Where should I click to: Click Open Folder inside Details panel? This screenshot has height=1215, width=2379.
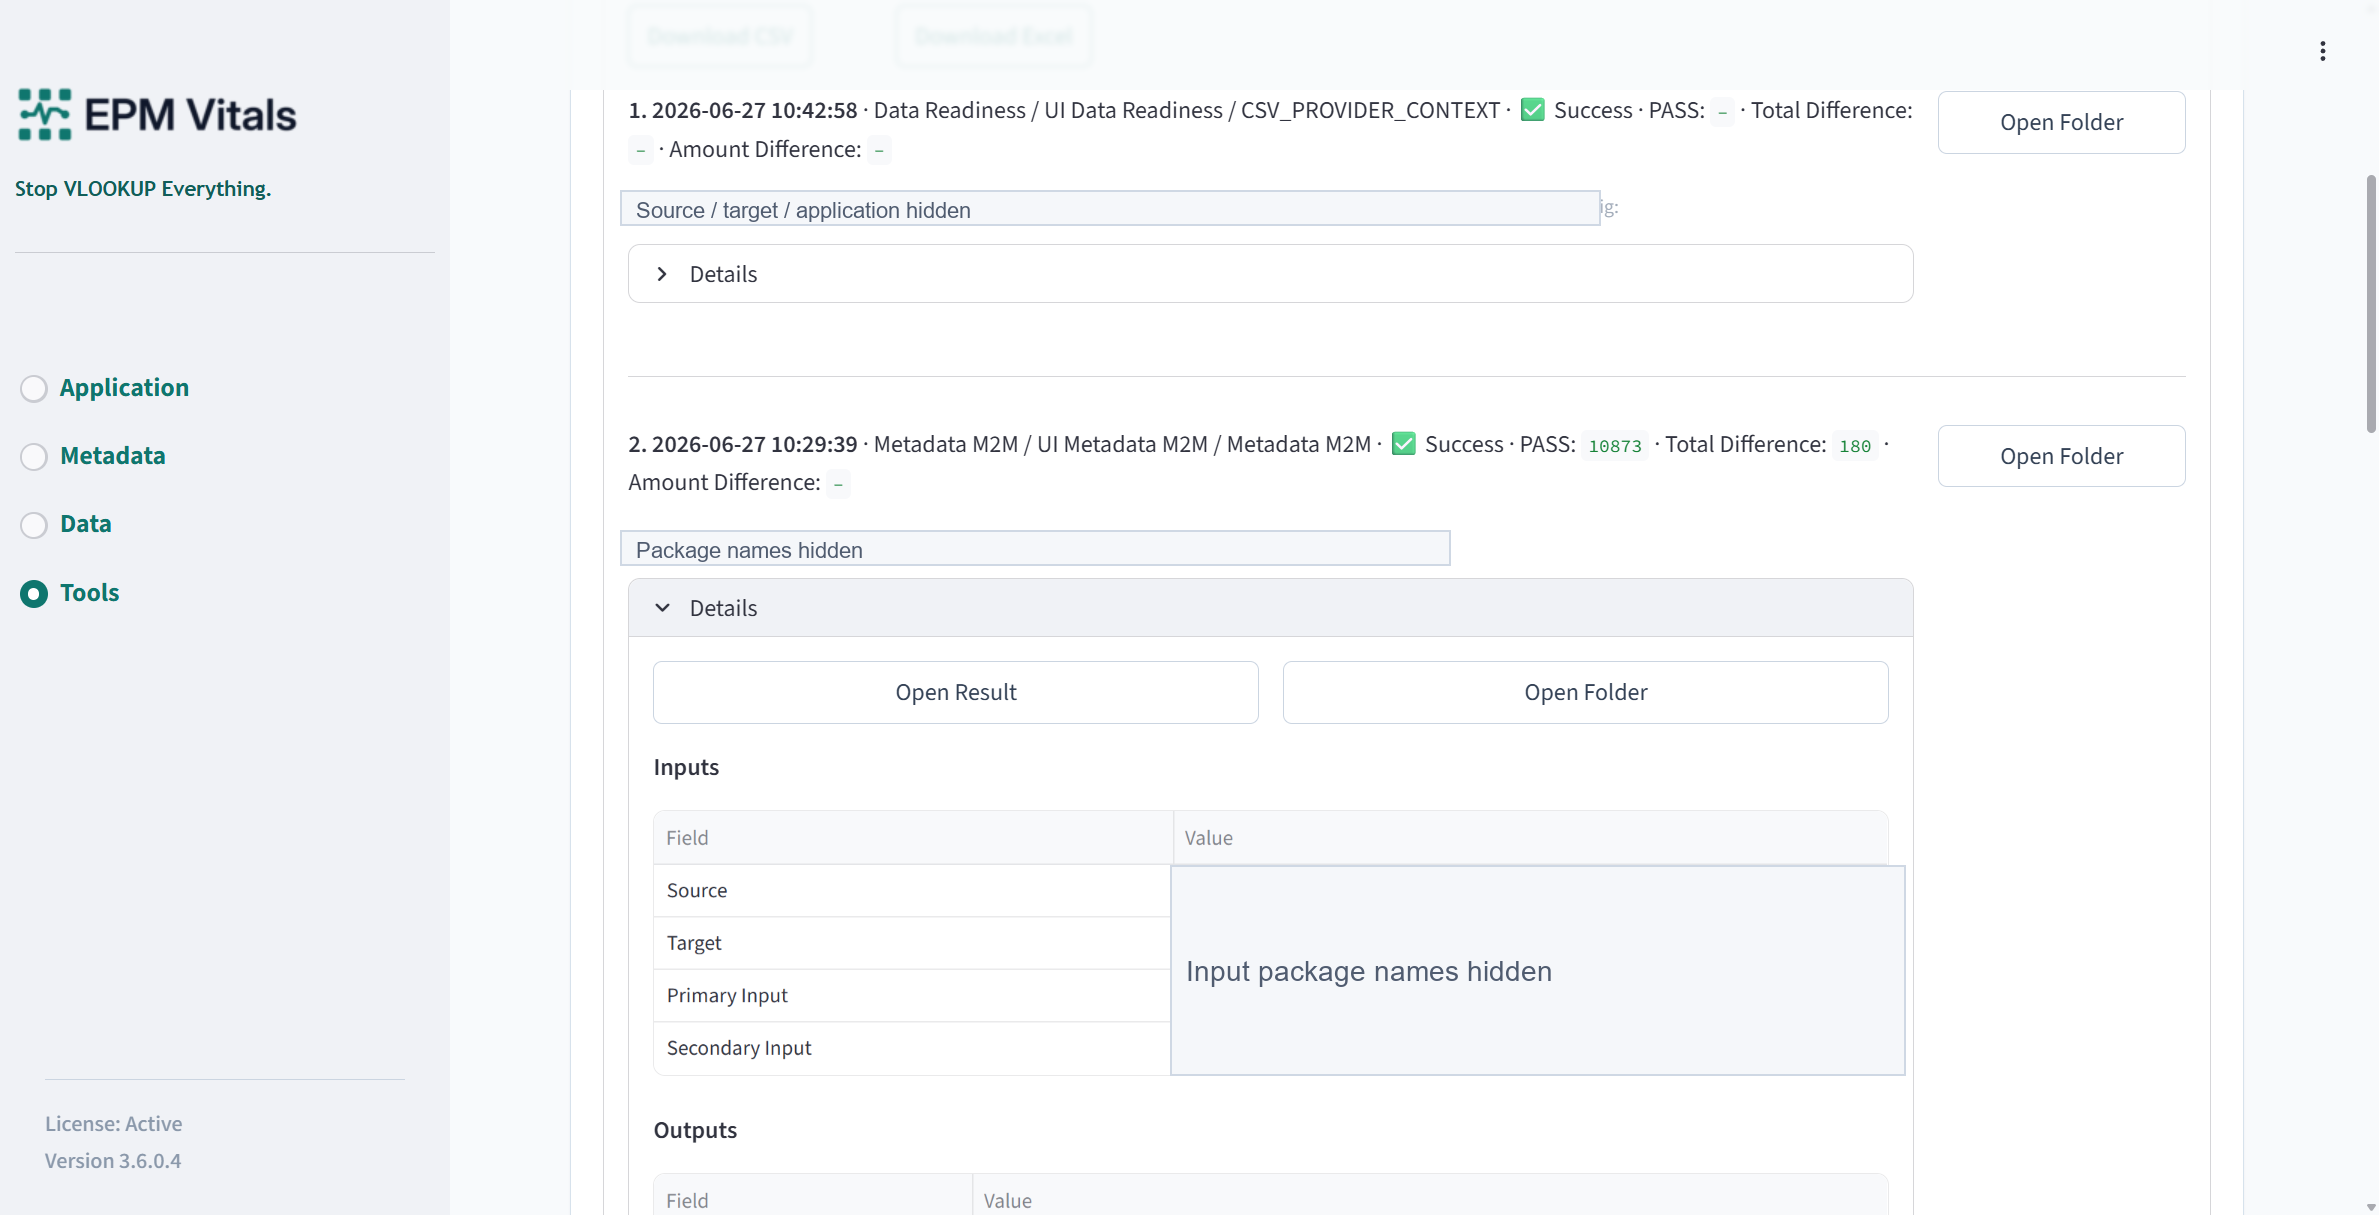[1585, 692]
